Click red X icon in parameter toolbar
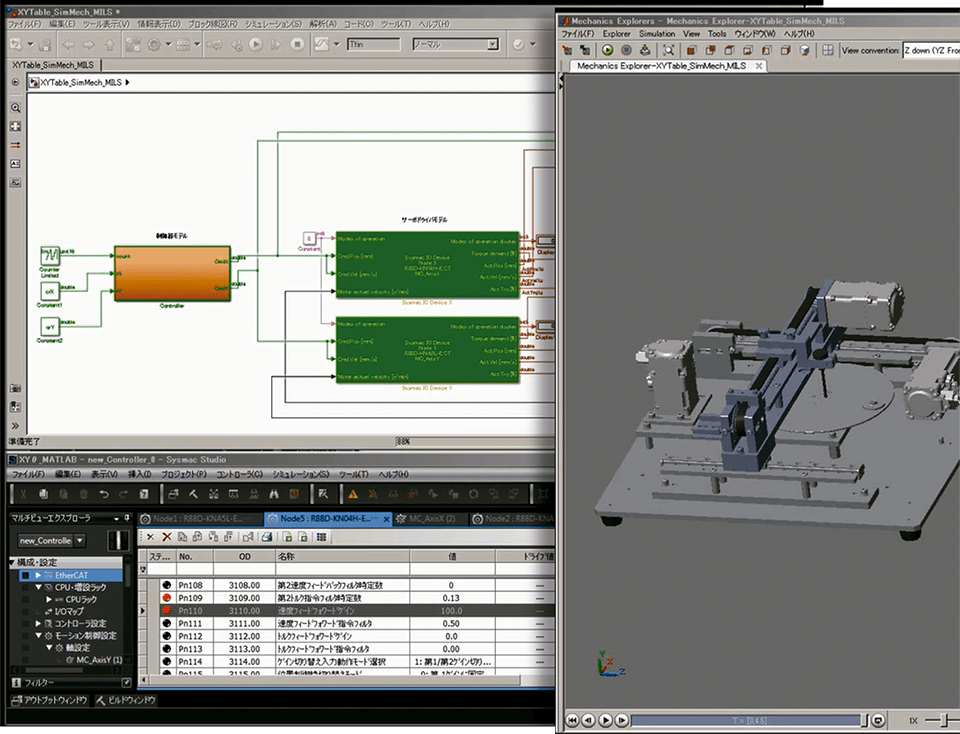The height and width of the screenshot is (734, 960). 167,537
